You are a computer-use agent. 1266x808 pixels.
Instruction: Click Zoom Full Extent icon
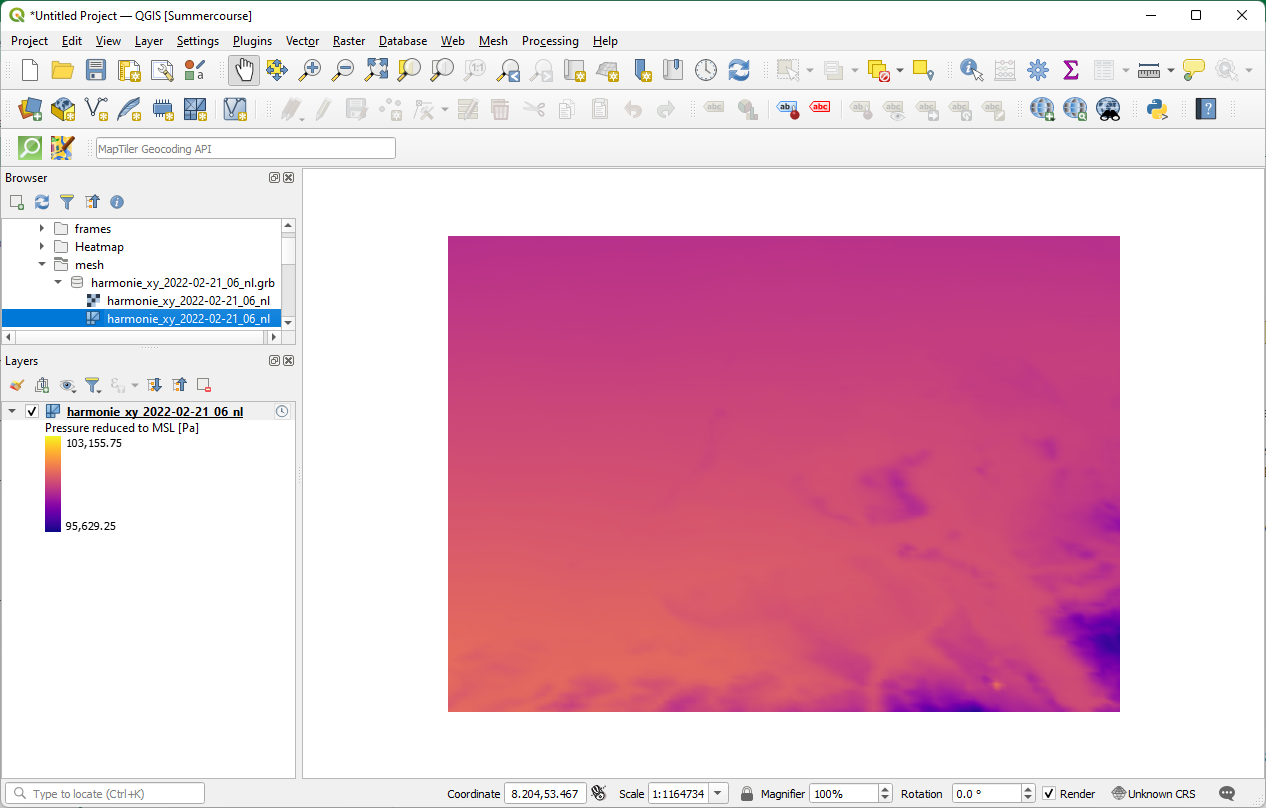(377, 70)
